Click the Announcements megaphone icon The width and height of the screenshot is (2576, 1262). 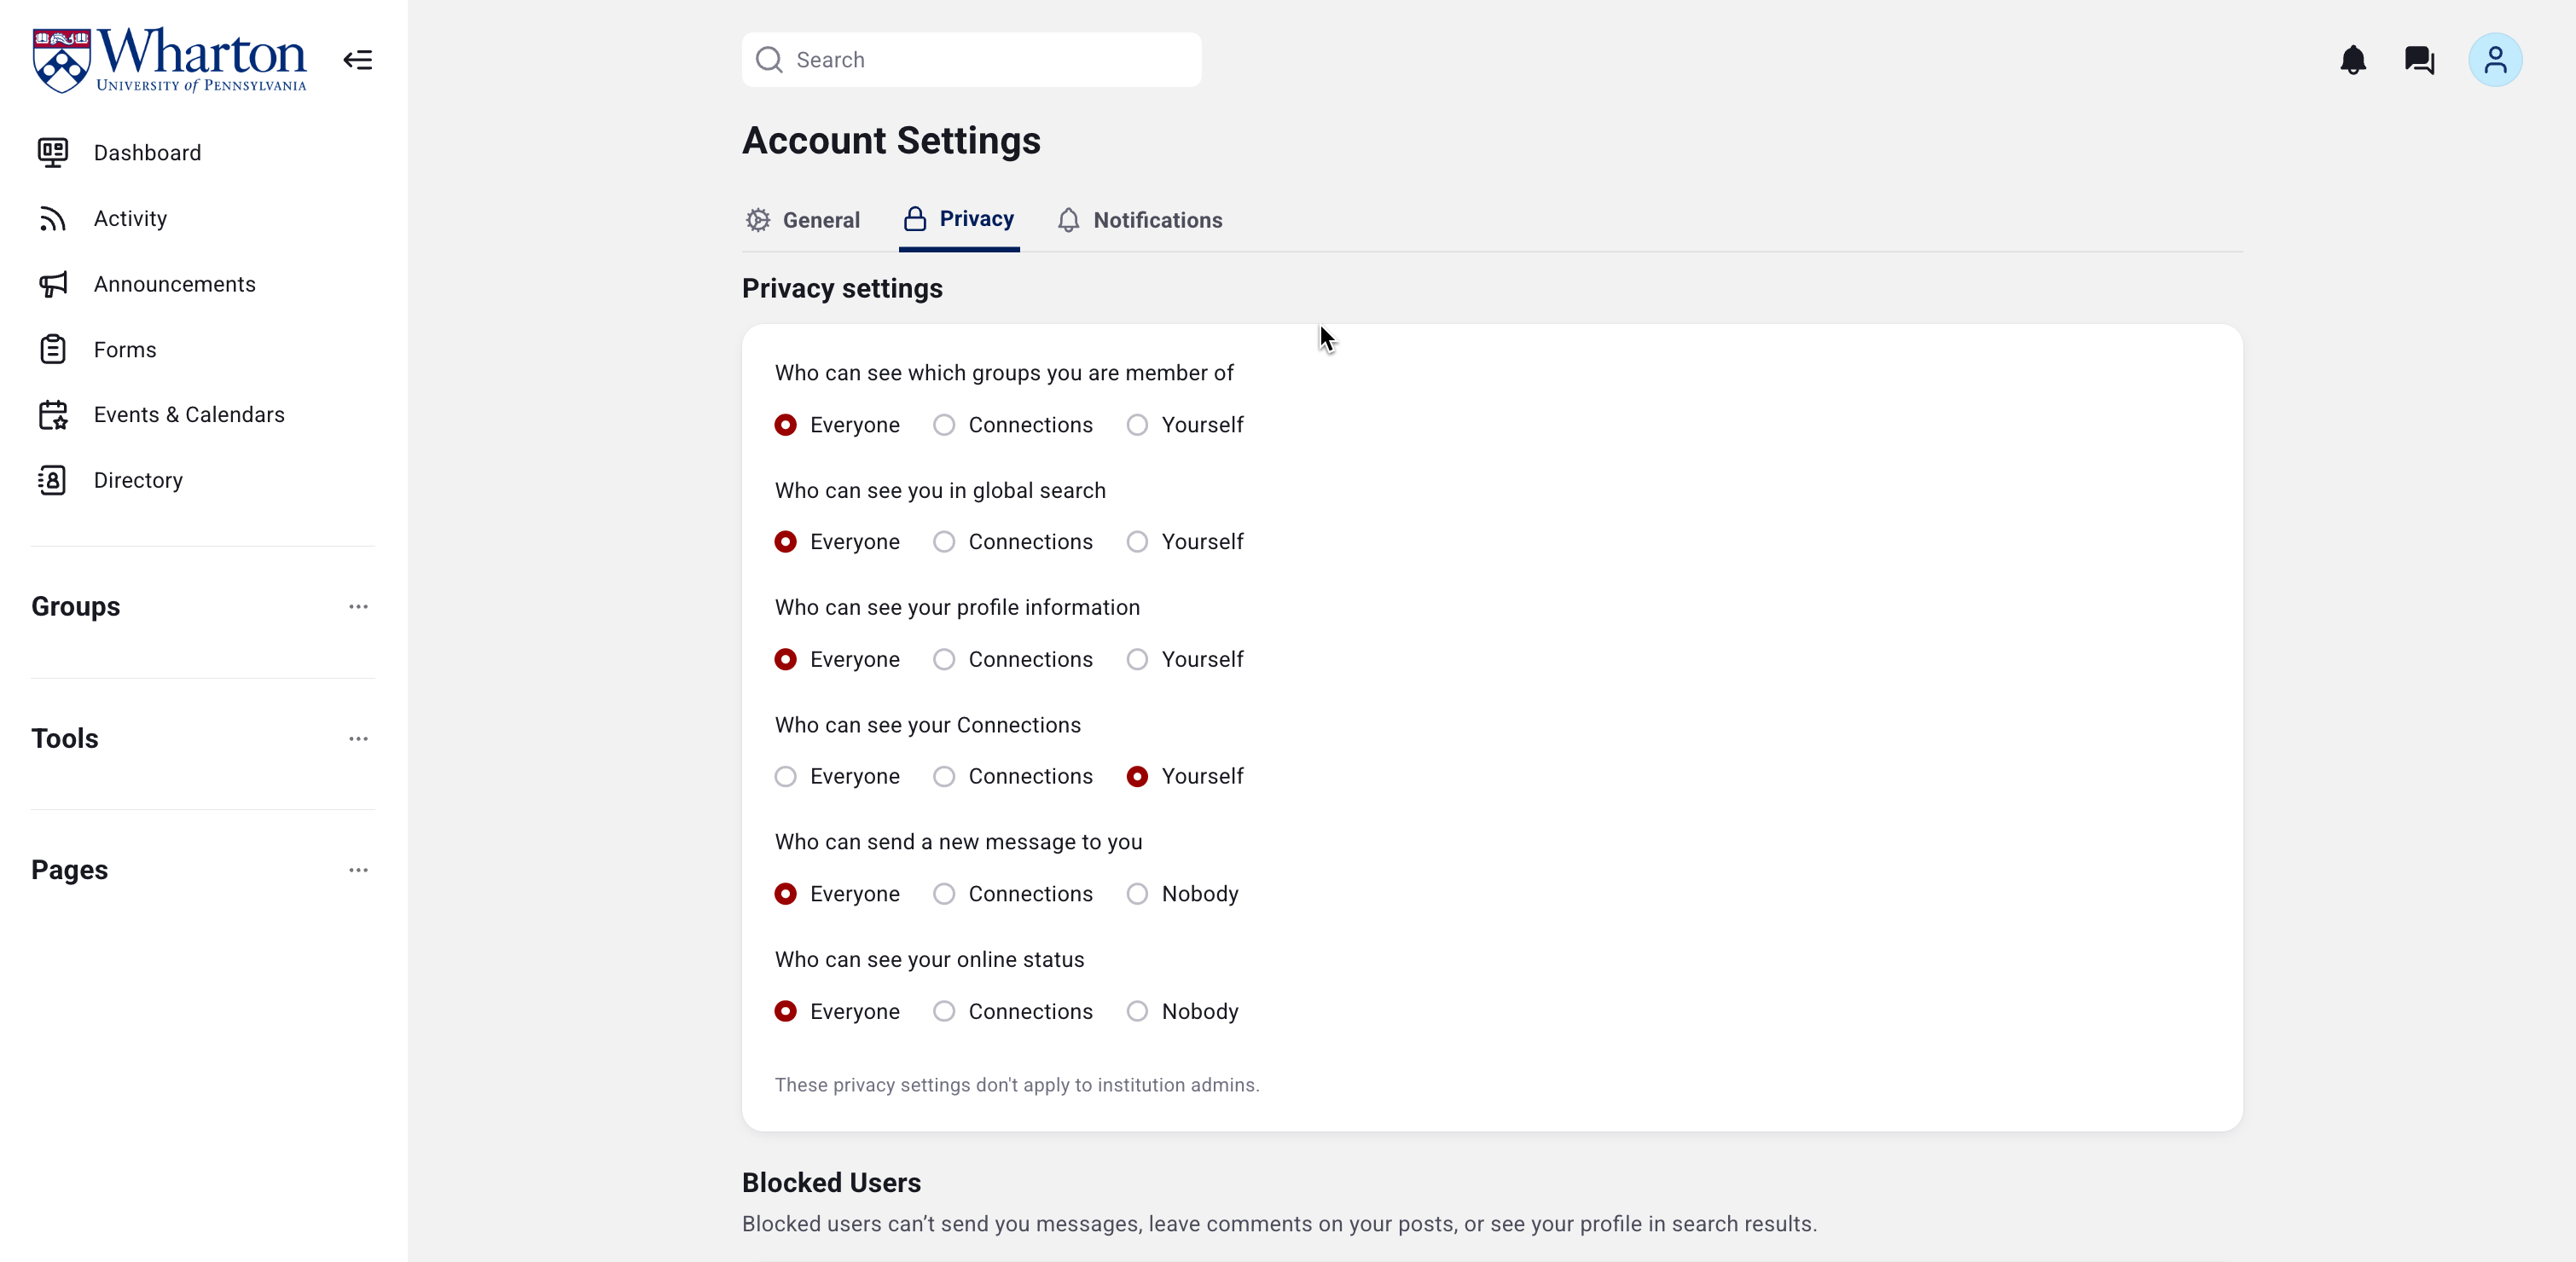(x=53, y=284)
